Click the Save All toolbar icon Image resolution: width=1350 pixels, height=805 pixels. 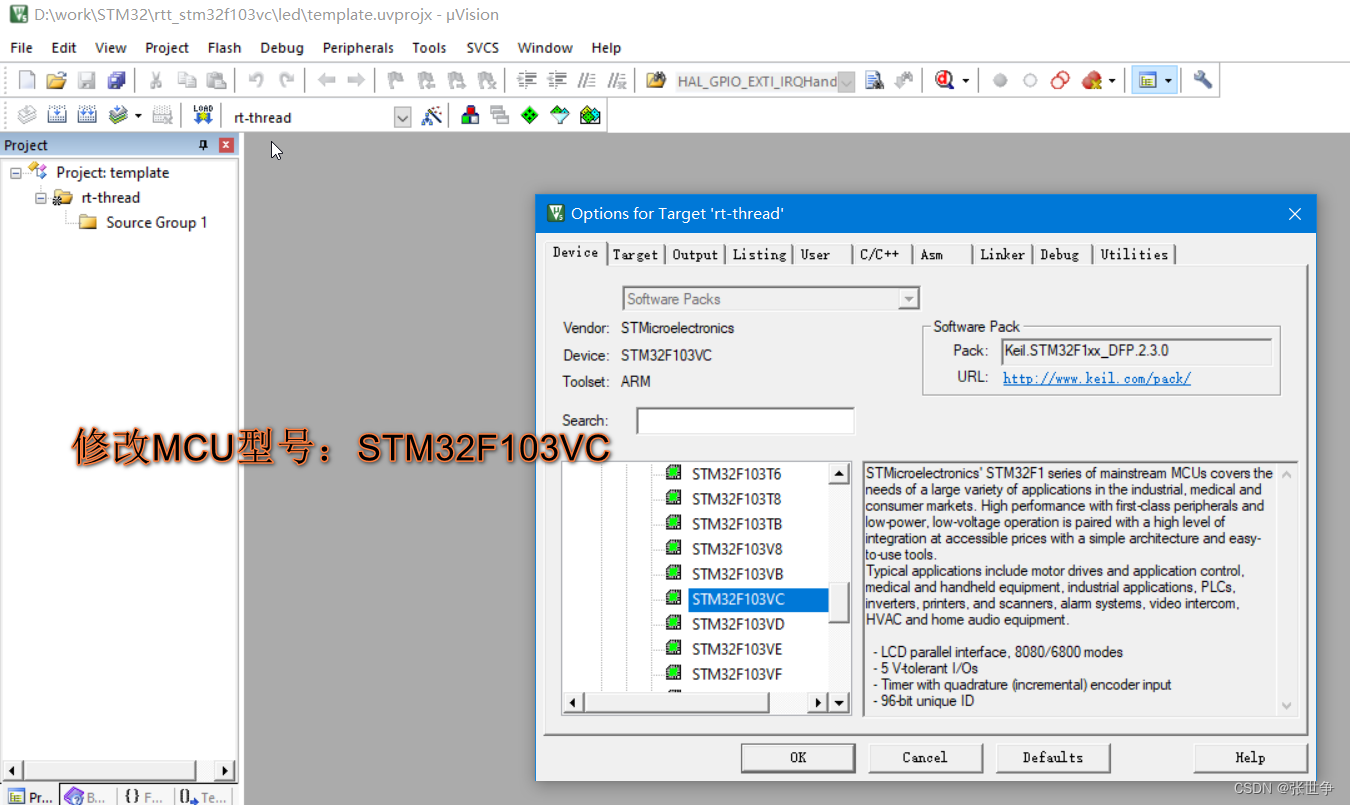(117, 81)
